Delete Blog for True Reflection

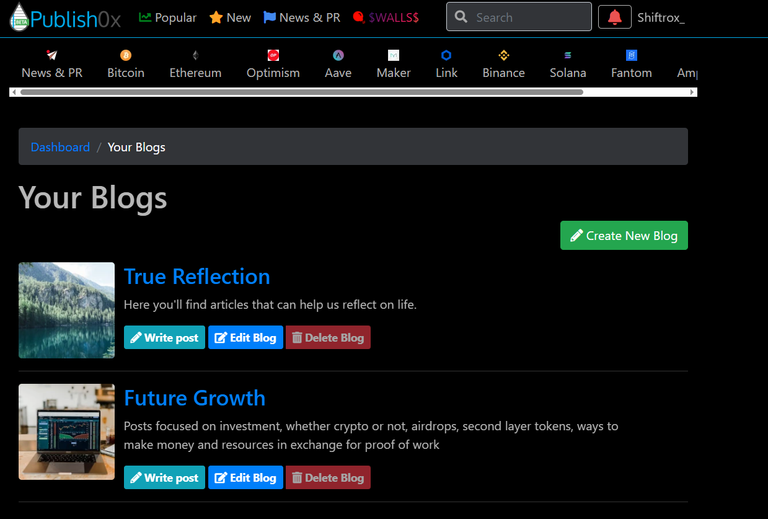[x=328, y=337]
